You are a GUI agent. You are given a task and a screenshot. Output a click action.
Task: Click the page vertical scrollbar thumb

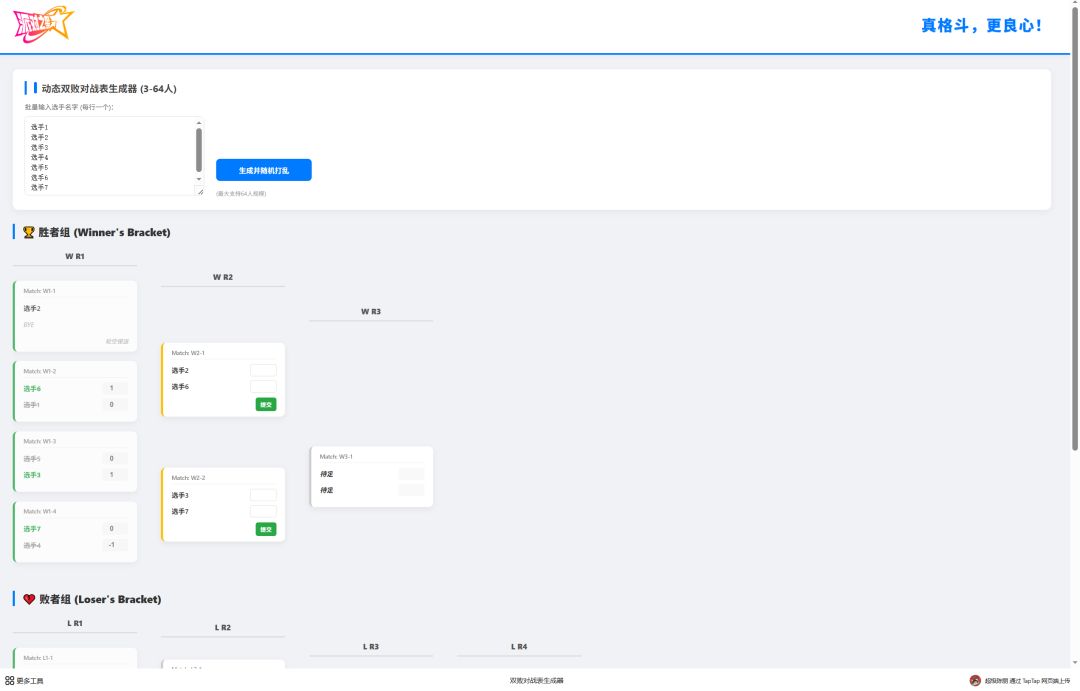[x=1074, y=227]
